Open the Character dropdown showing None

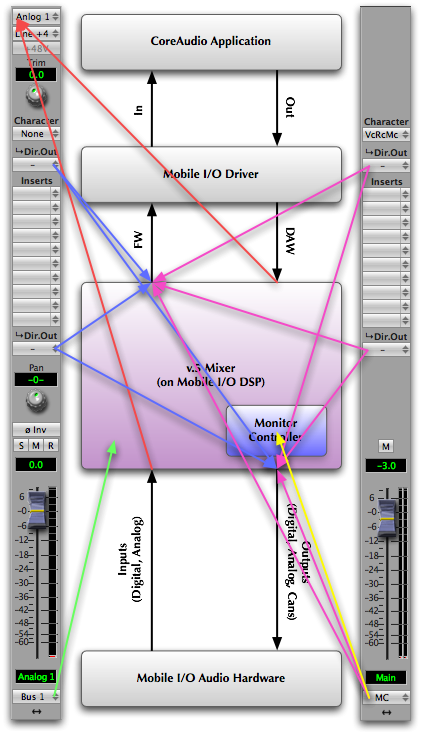click(36, 134)
